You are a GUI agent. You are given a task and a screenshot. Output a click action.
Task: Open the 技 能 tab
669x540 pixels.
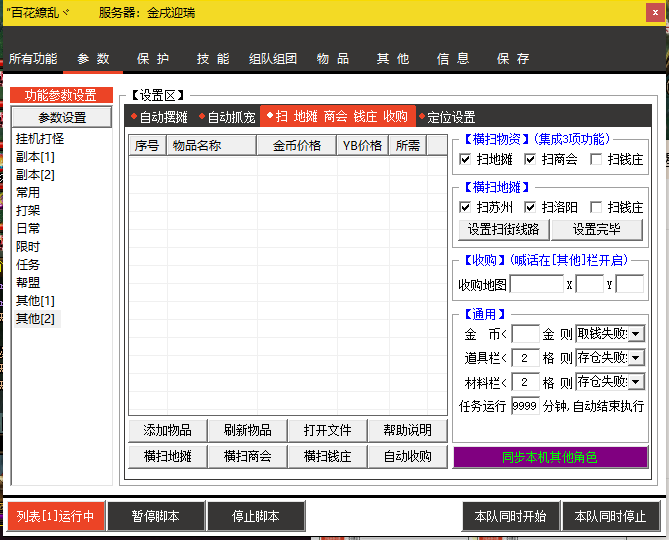(x=213, y=59)
